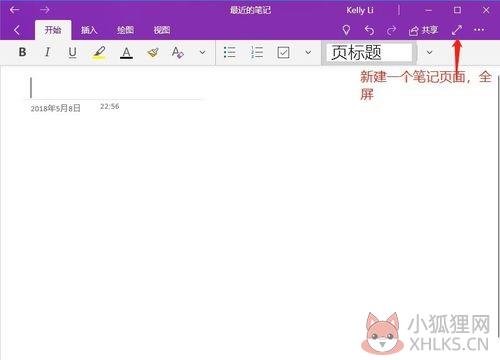Insert a bulleted list
The width and height of the screenshot is (500, 360).
230,52
